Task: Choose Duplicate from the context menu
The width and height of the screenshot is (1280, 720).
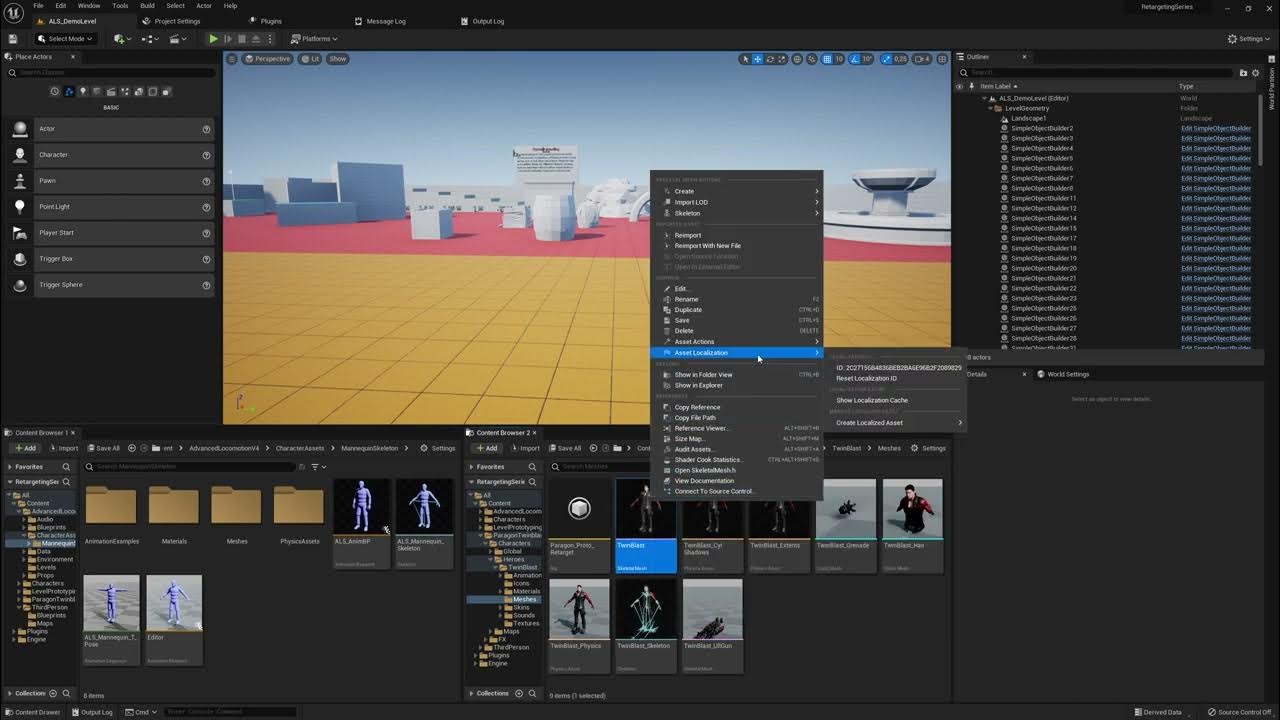Action: tap(688, 310)
